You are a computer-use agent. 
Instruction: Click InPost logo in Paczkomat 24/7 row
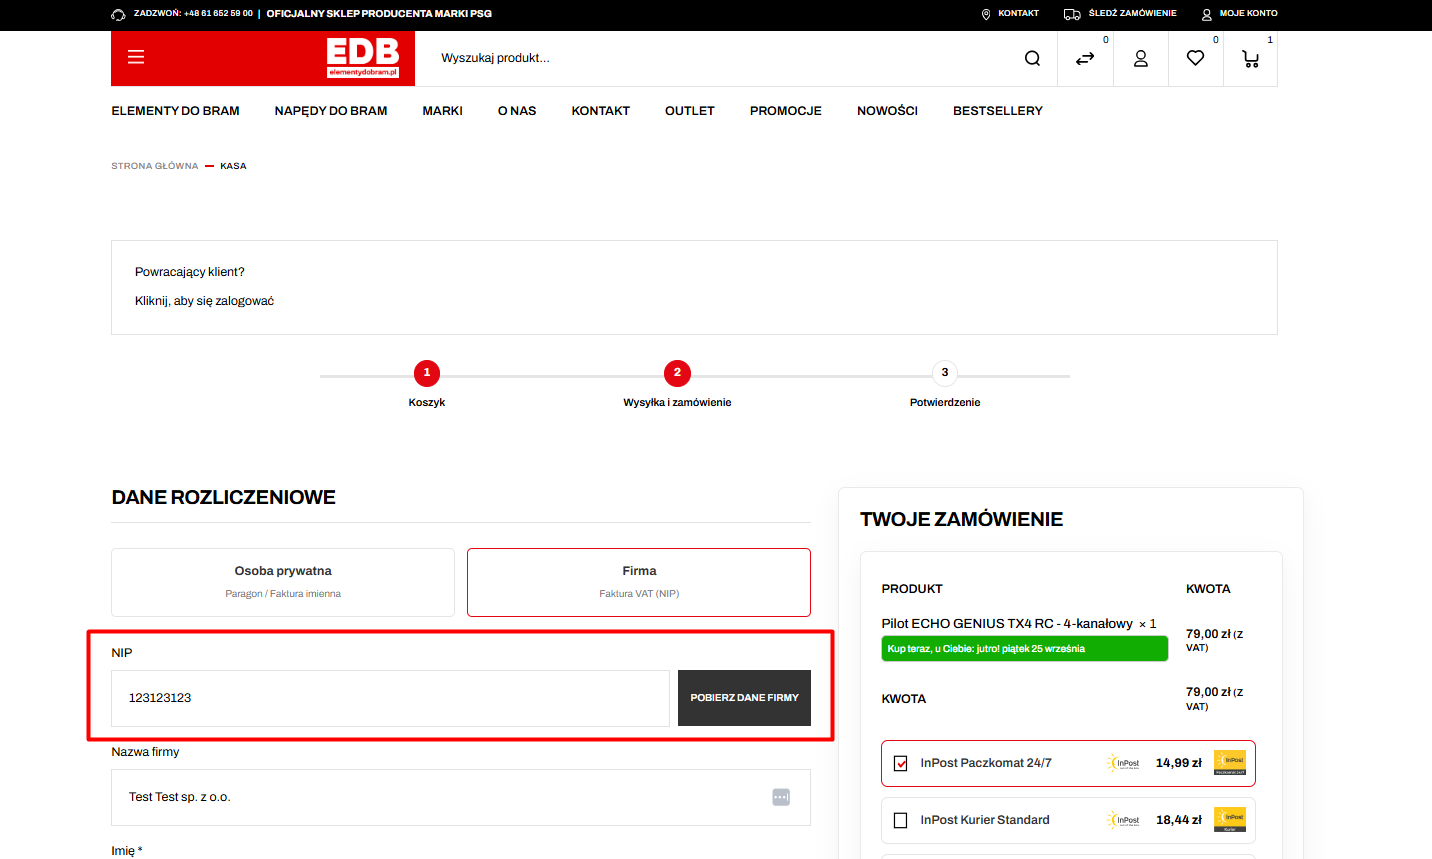point(1124,763)
